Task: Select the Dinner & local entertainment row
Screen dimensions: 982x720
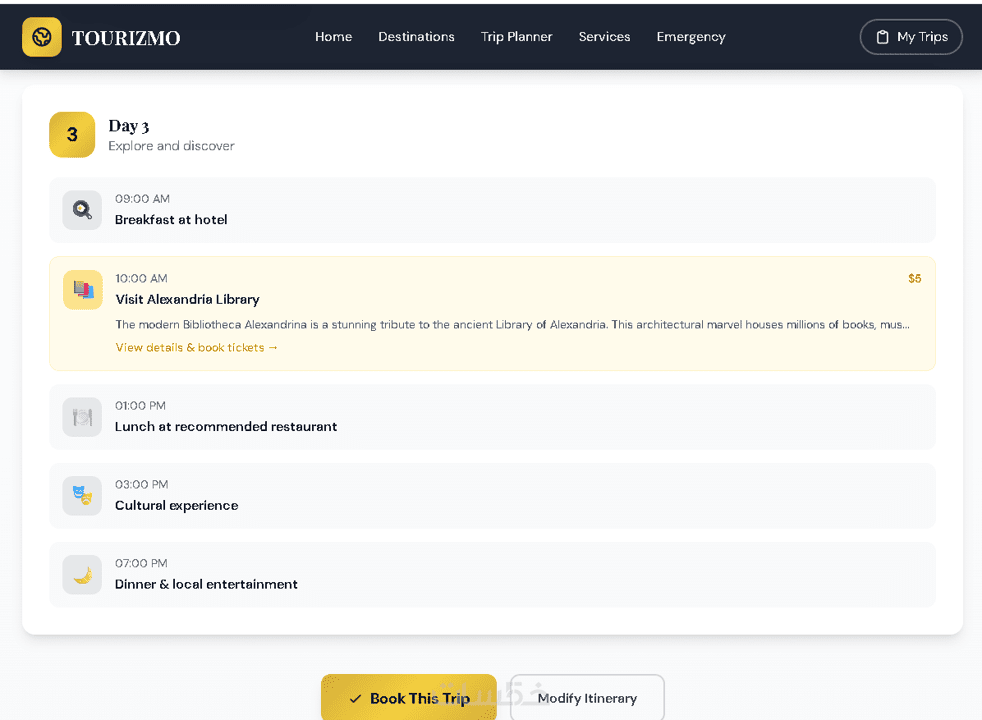Action: tap(492, 575)
